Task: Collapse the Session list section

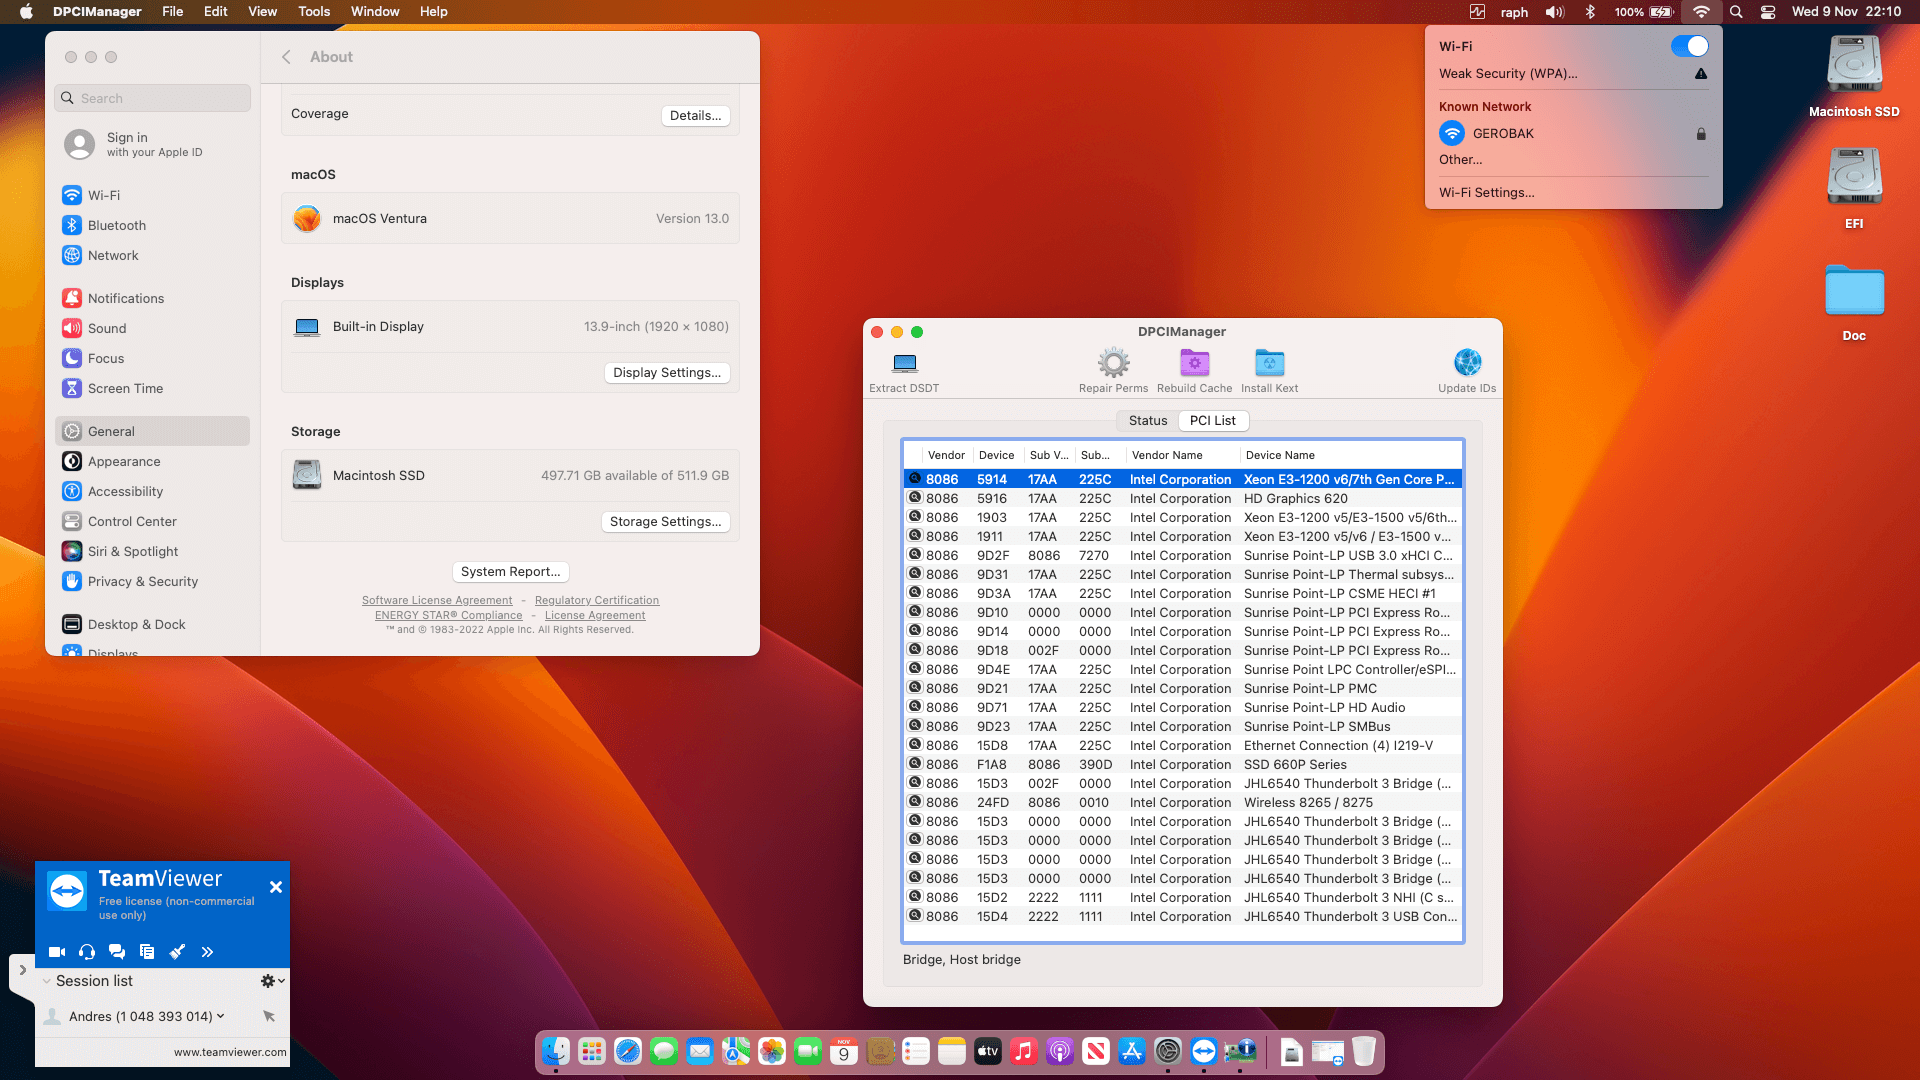Action: click(47, 981)
